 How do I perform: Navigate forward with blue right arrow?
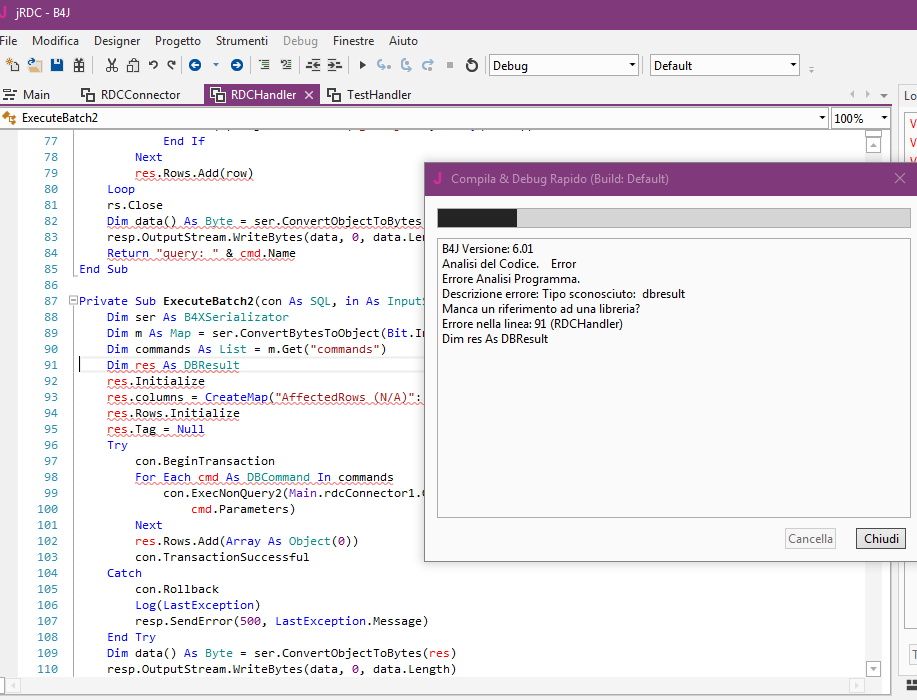237,66
